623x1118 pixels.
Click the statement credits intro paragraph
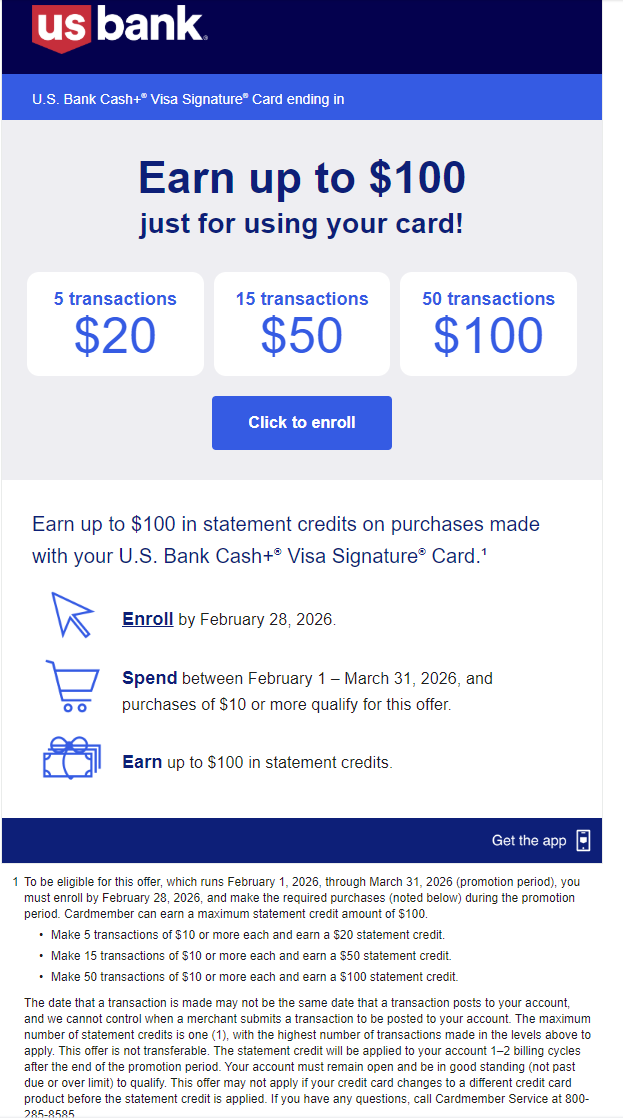(286, 540)
